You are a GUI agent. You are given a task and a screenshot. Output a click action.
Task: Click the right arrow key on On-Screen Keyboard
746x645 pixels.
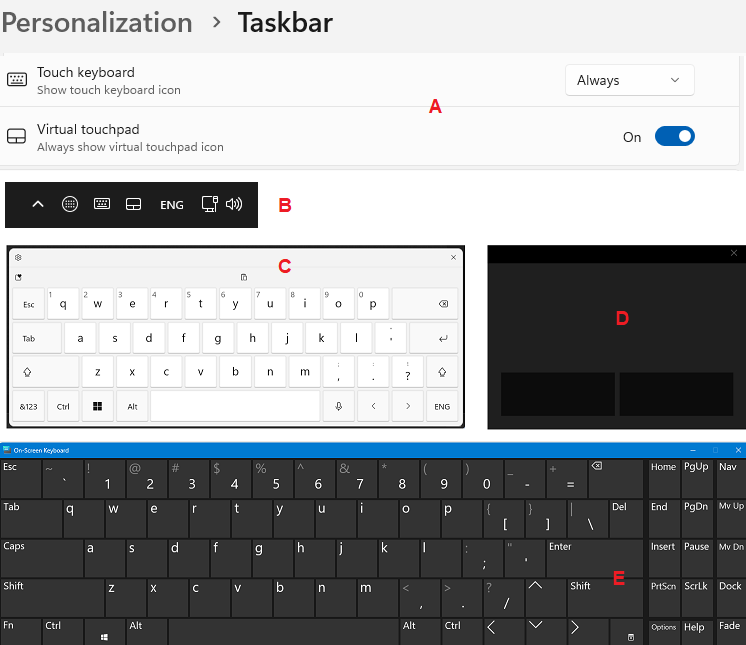tap(588, 632)
